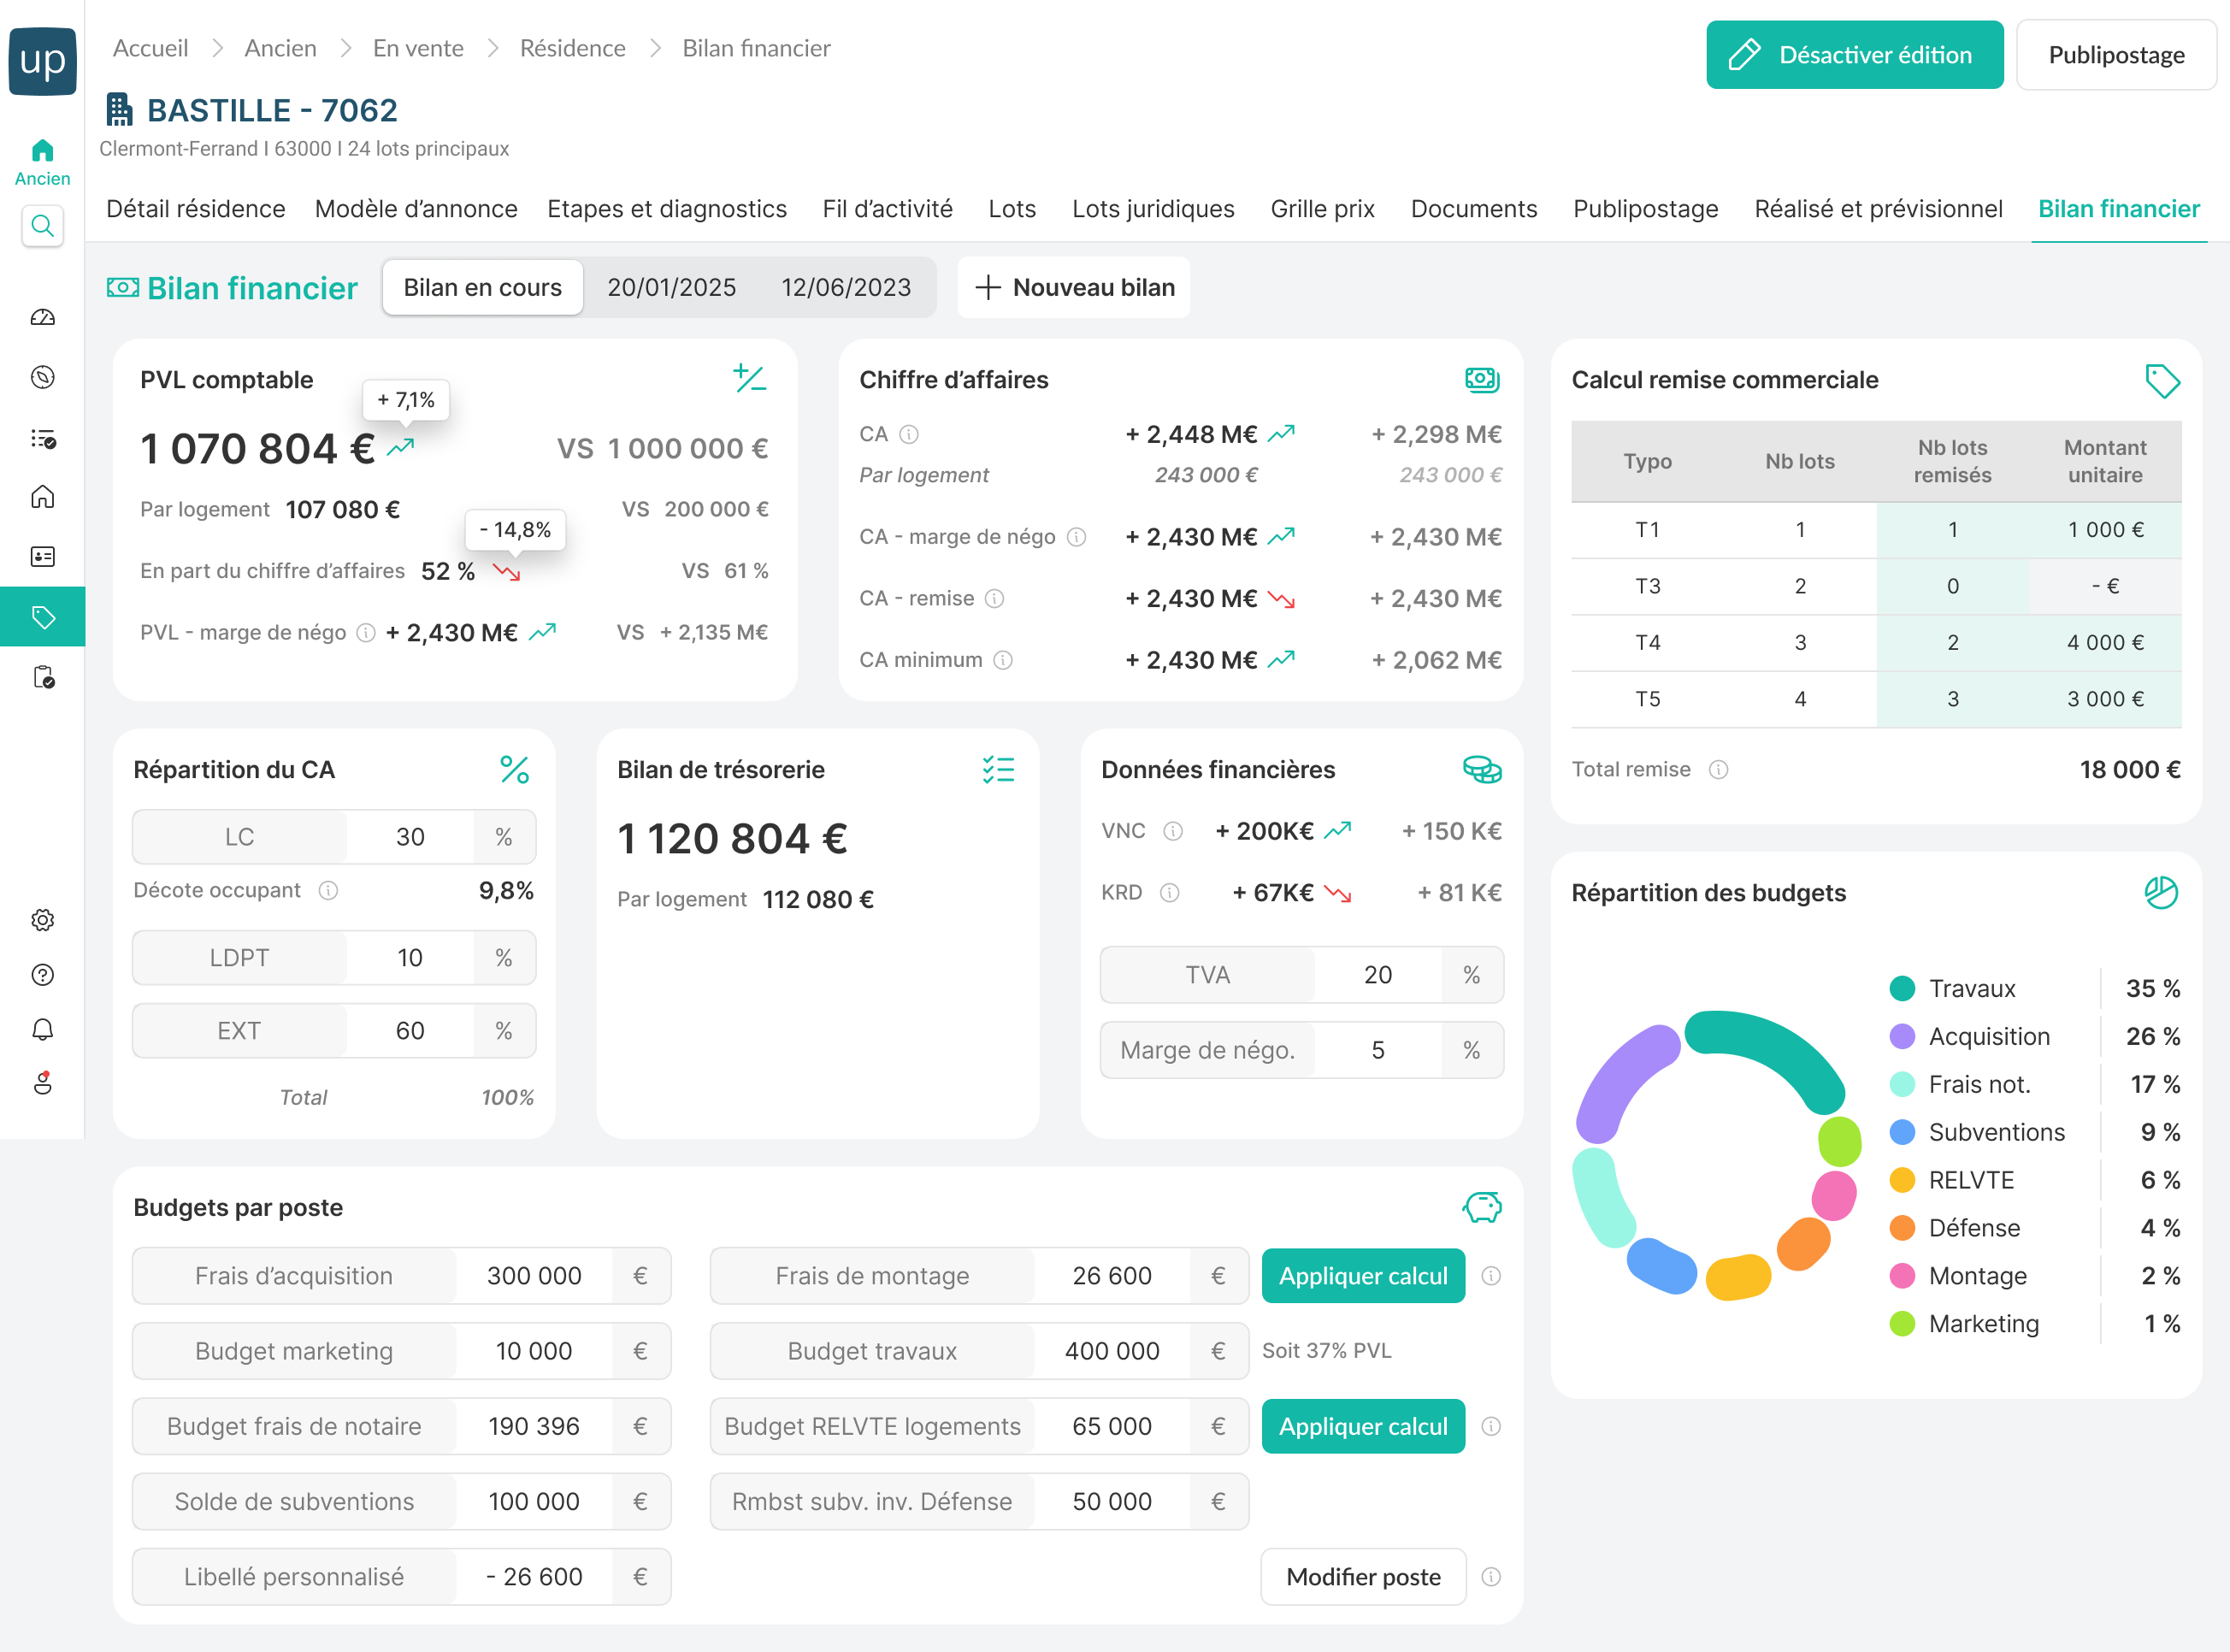The height and width of the screenshot is (1652, 2230).
Task: Click the piggy bank icon in Budgets par poste
Action: click(x=1482, y=1207)
